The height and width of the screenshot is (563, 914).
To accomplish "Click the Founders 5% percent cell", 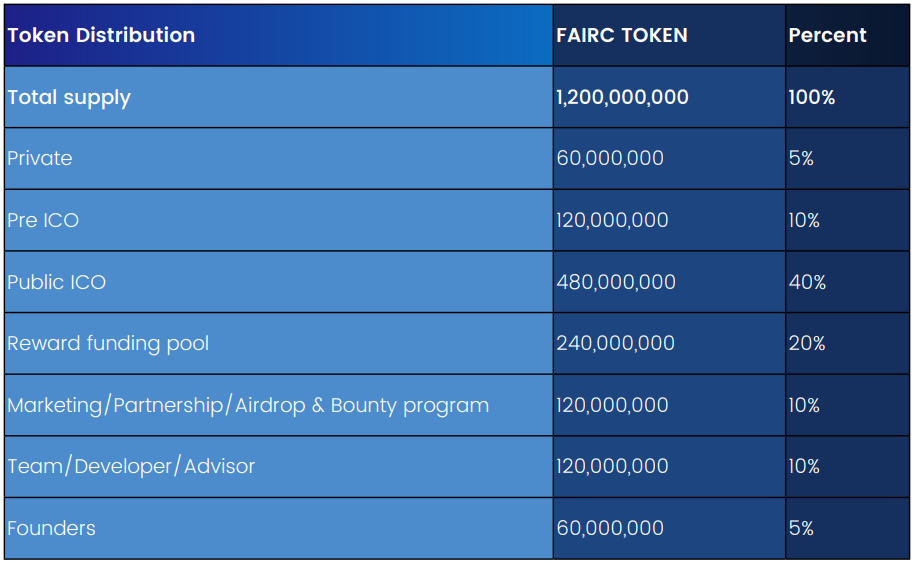I will pos(801,528).
